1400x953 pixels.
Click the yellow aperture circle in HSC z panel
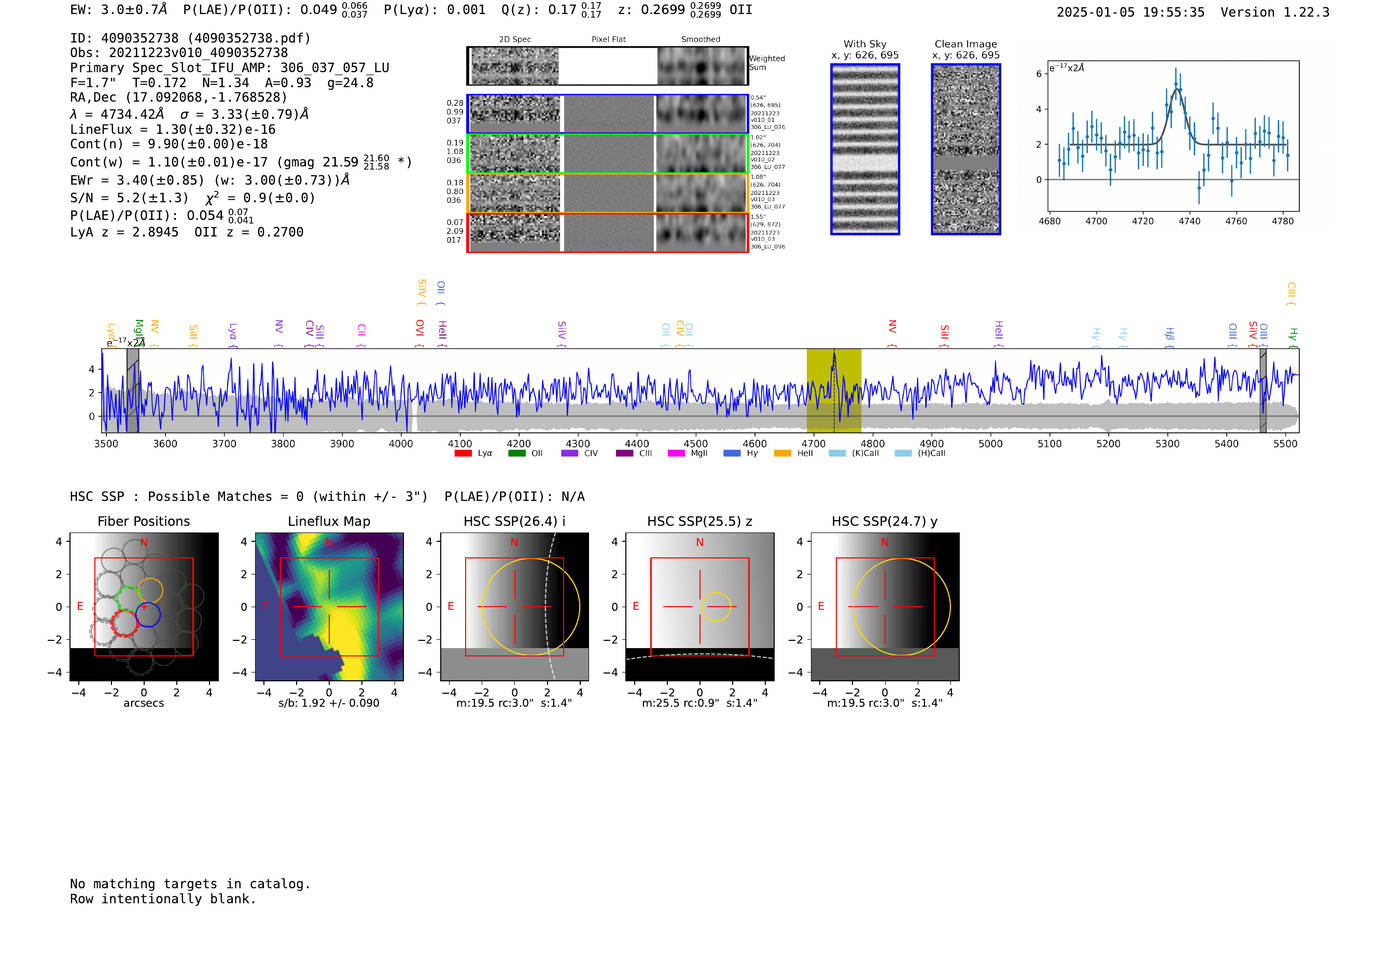click(716, 607)
